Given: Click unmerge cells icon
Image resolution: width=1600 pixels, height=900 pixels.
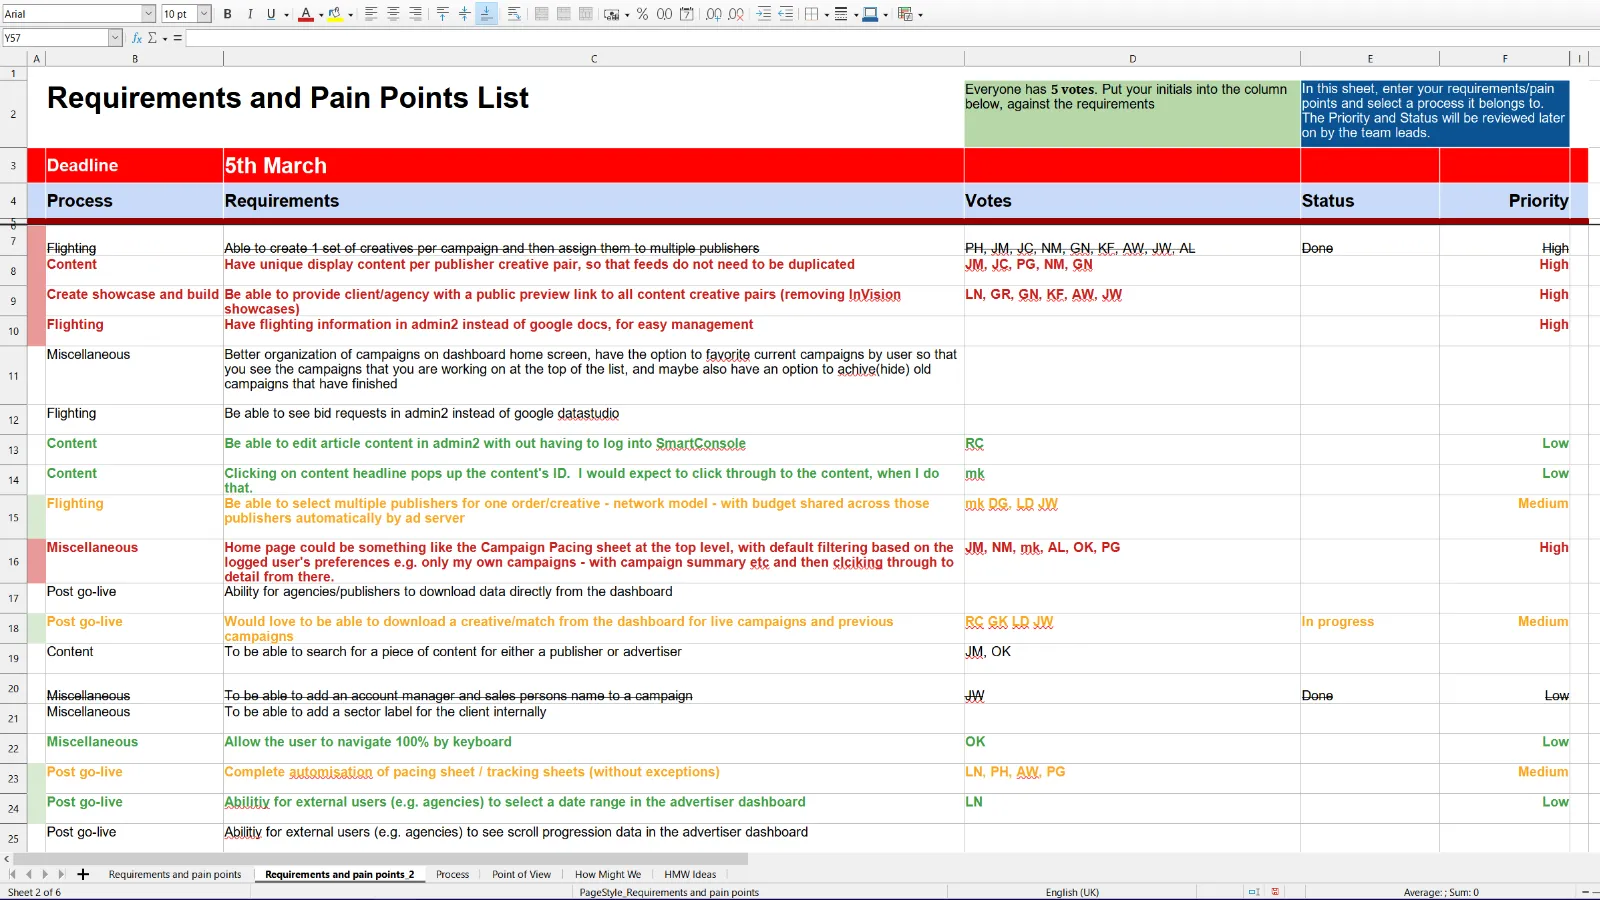Looking at the screenshot, I should click(x=586, y=14).
